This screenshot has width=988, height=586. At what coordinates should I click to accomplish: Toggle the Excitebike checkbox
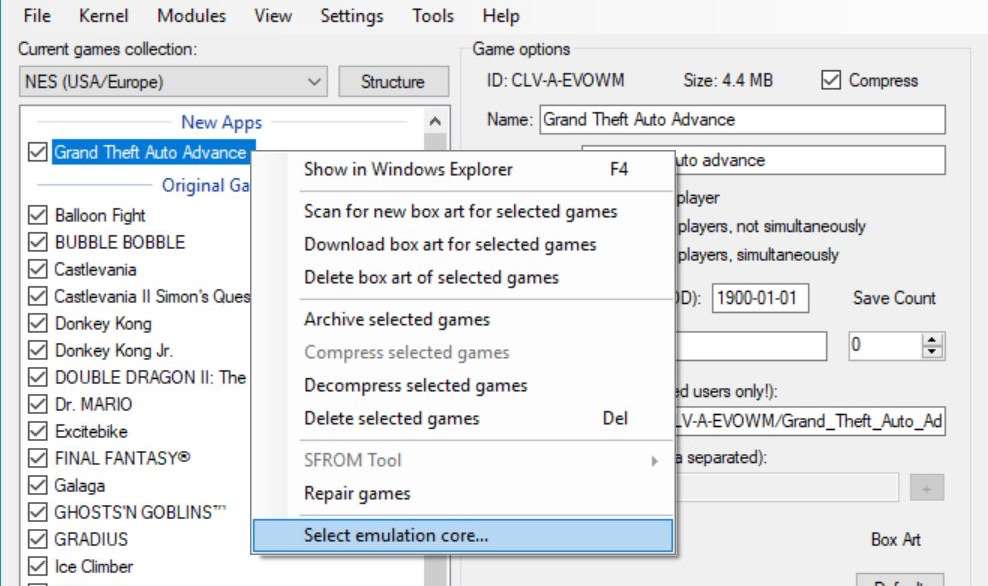[x=38, y=431]
